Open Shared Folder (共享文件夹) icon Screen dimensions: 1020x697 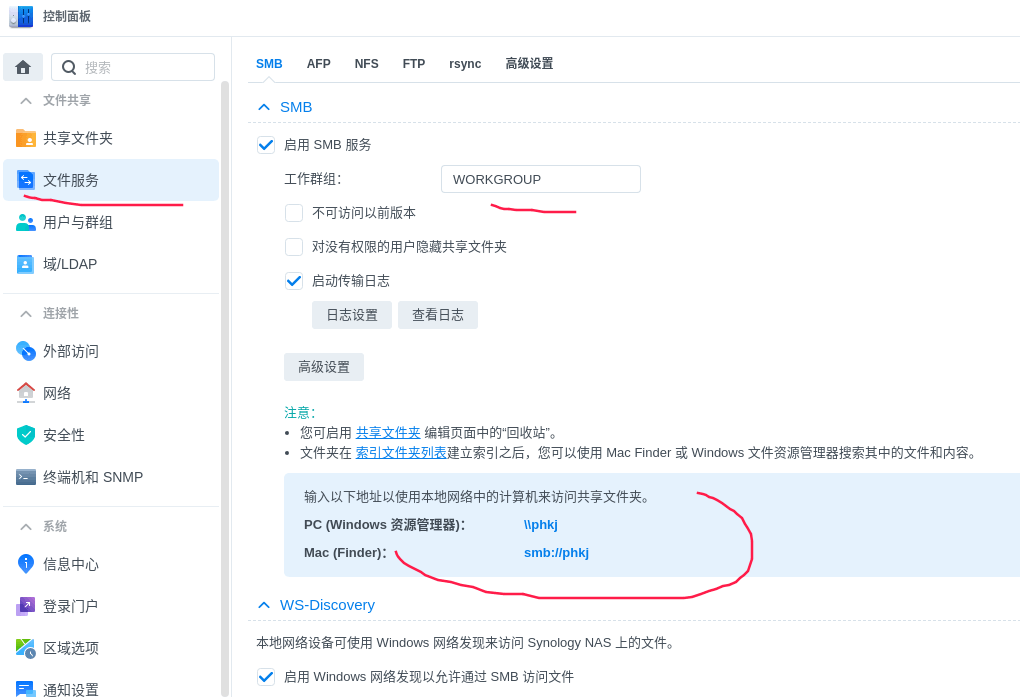pos(26,138)
